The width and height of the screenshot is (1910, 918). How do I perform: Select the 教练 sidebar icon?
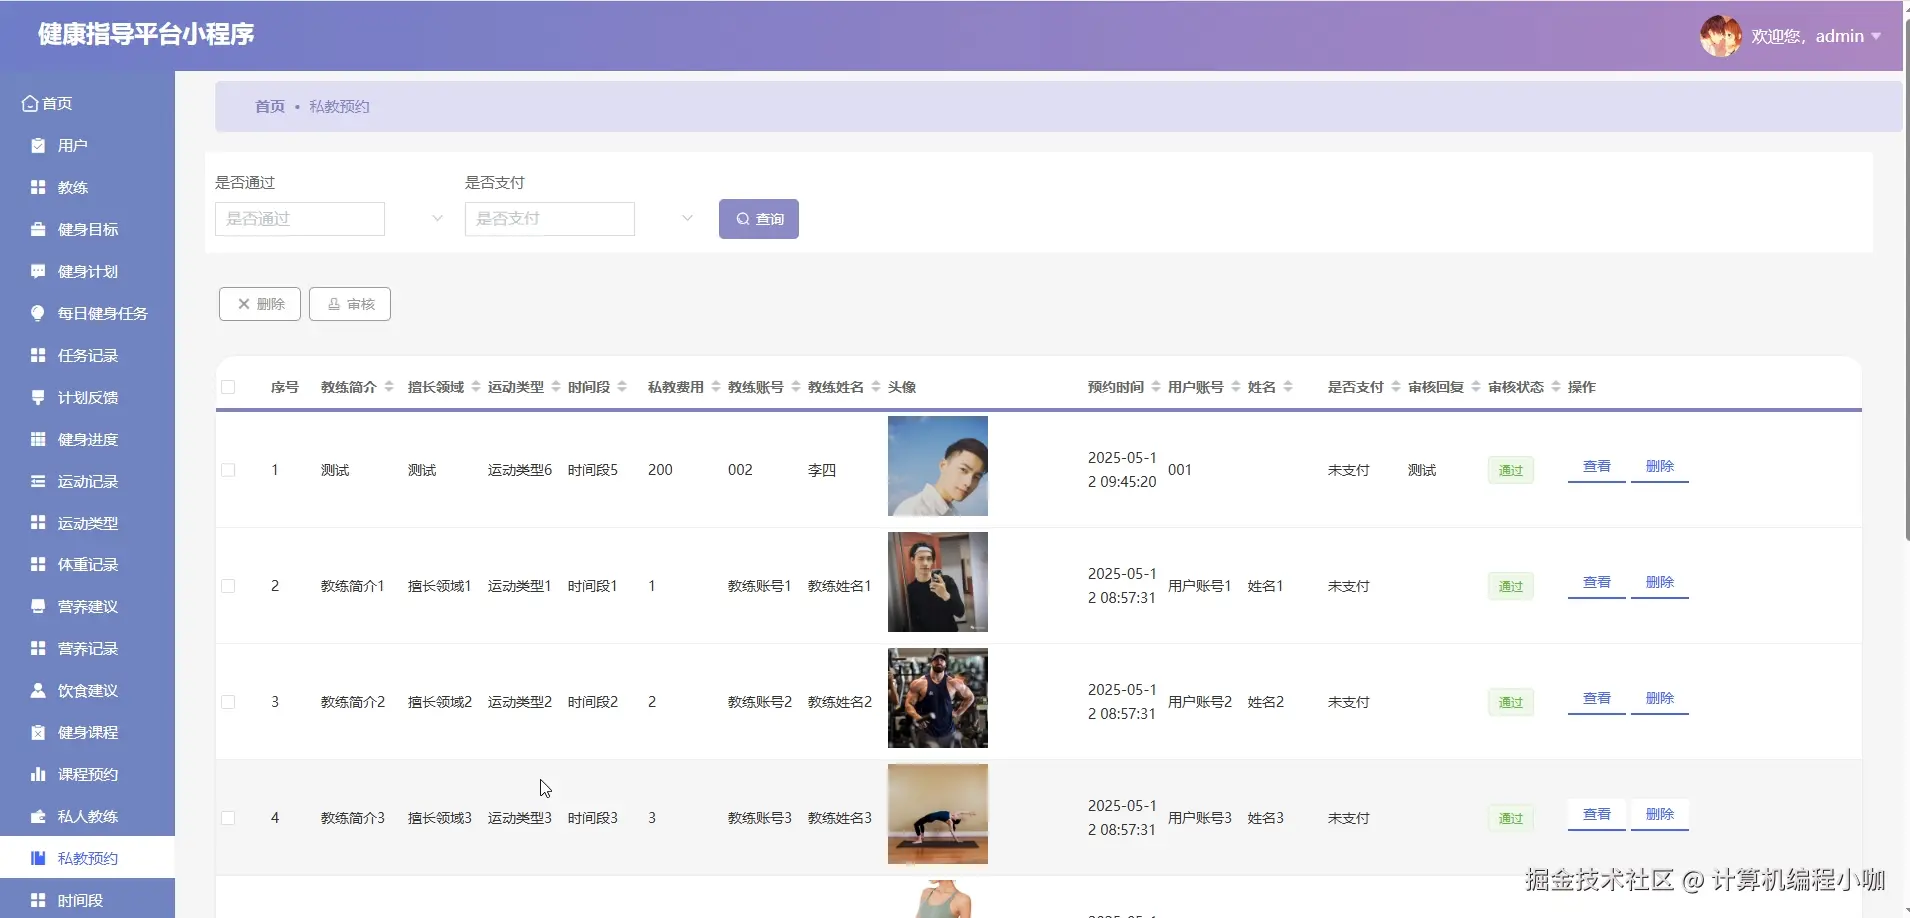[37, 187]
